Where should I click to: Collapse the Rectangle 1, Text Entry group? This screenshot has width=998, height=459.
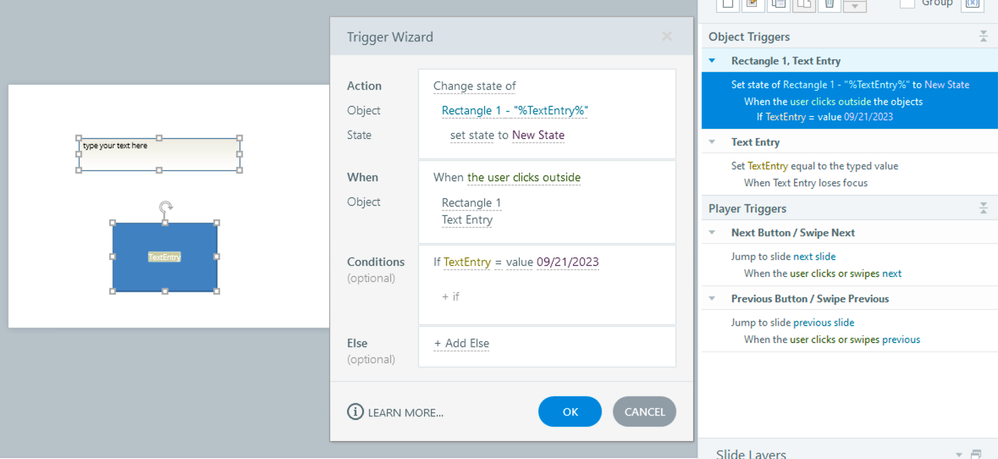pyautogui.click(x=712, y=61)
